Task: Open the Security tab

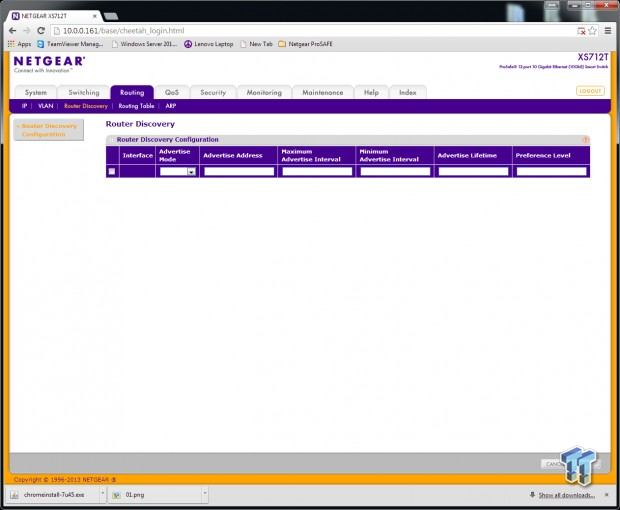Action: pyautogui.click(x=213, y=92)
